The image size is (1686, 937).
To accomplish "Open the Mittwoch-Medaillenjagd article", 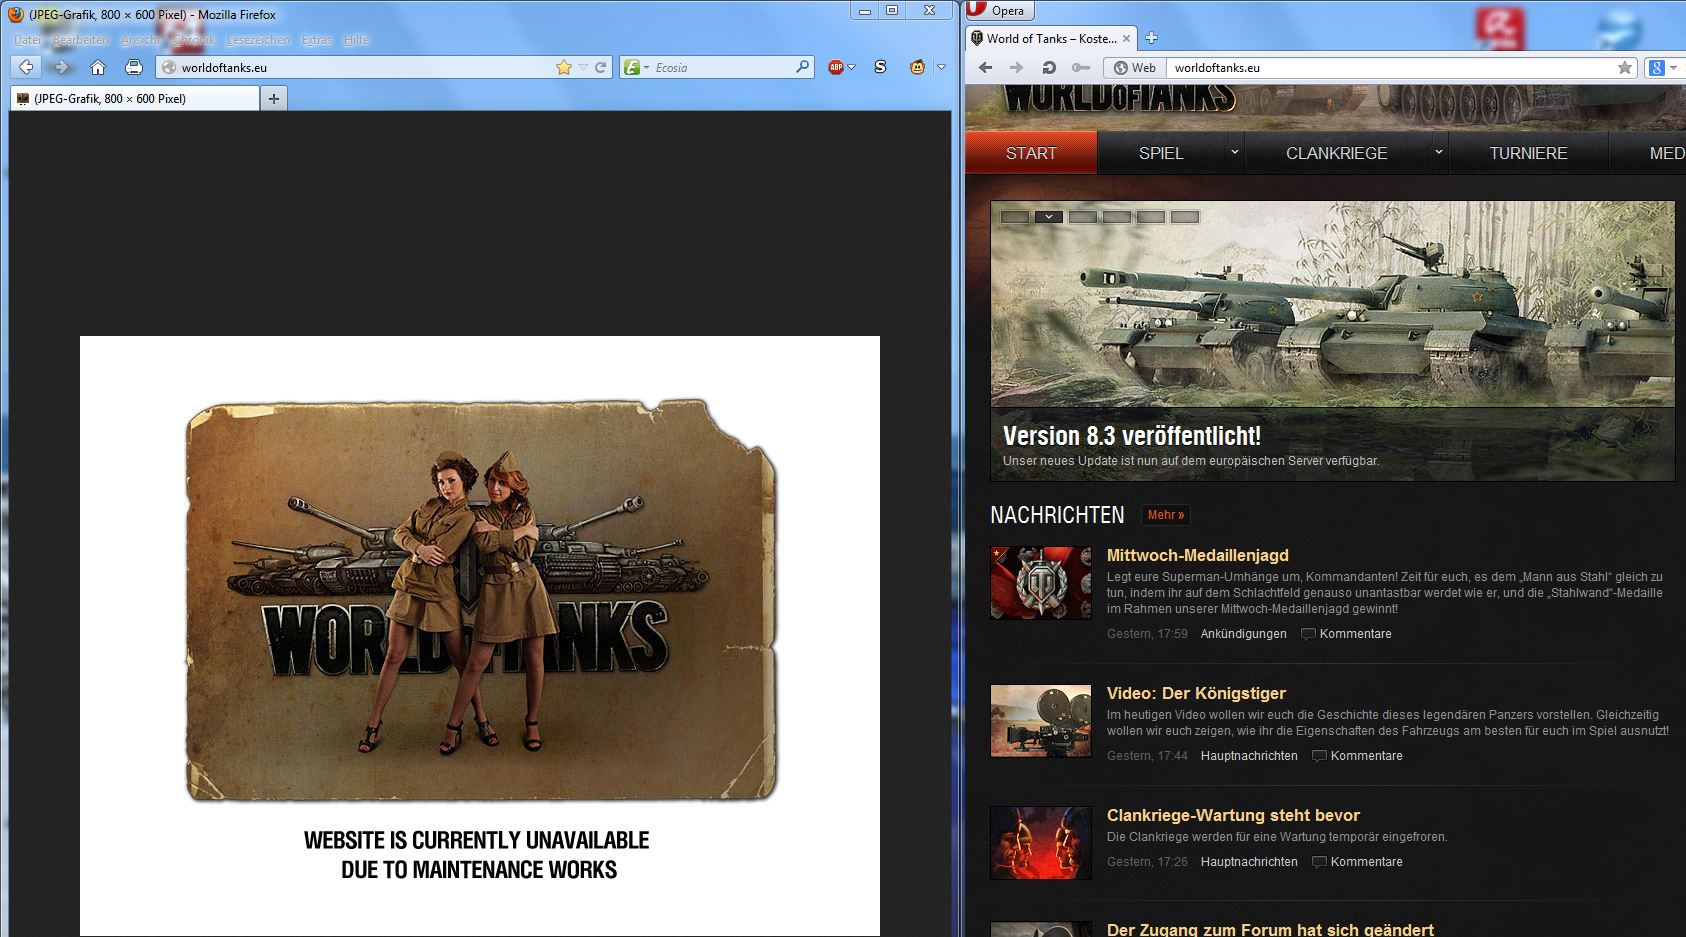I will point(1198,555).
